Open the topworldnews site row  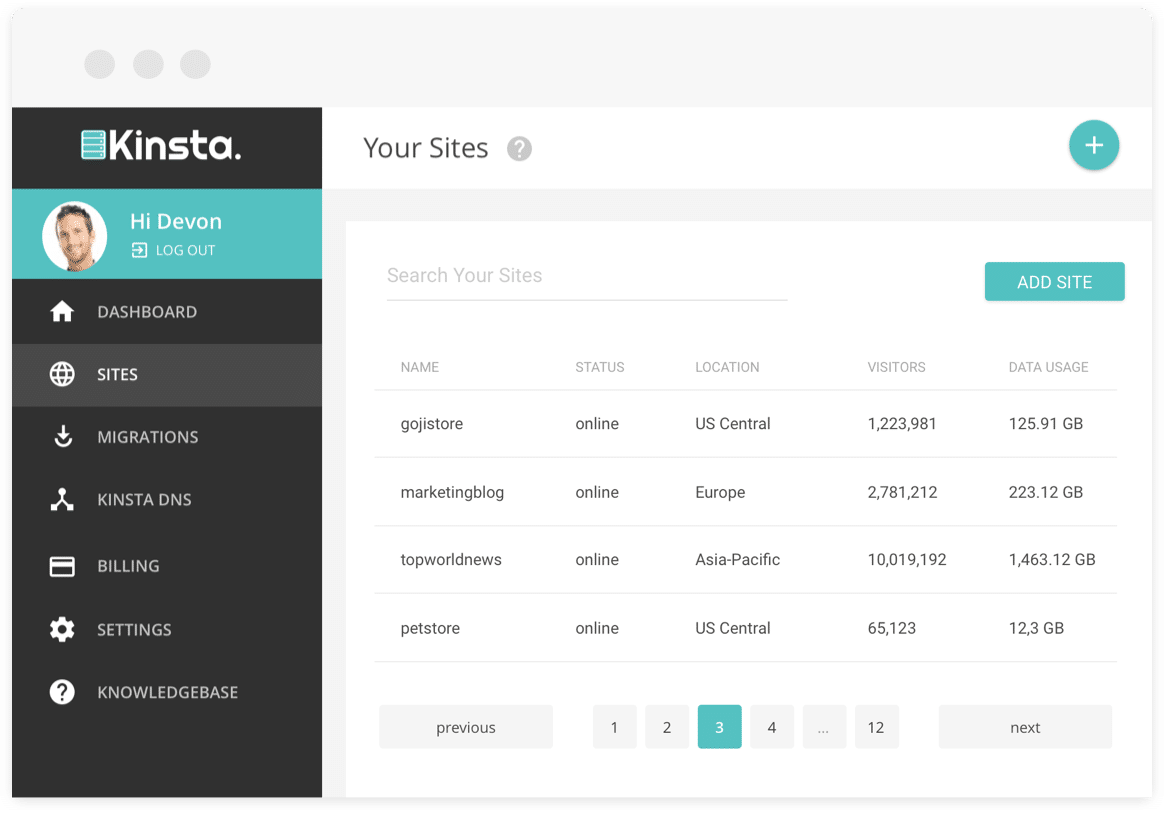(x=451, y=560)
